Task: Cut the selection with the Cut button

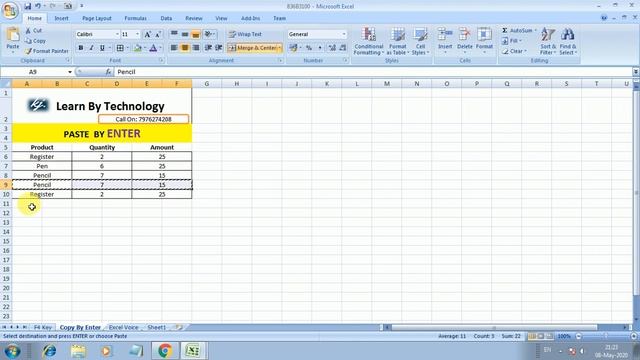Action: (33, 31)
